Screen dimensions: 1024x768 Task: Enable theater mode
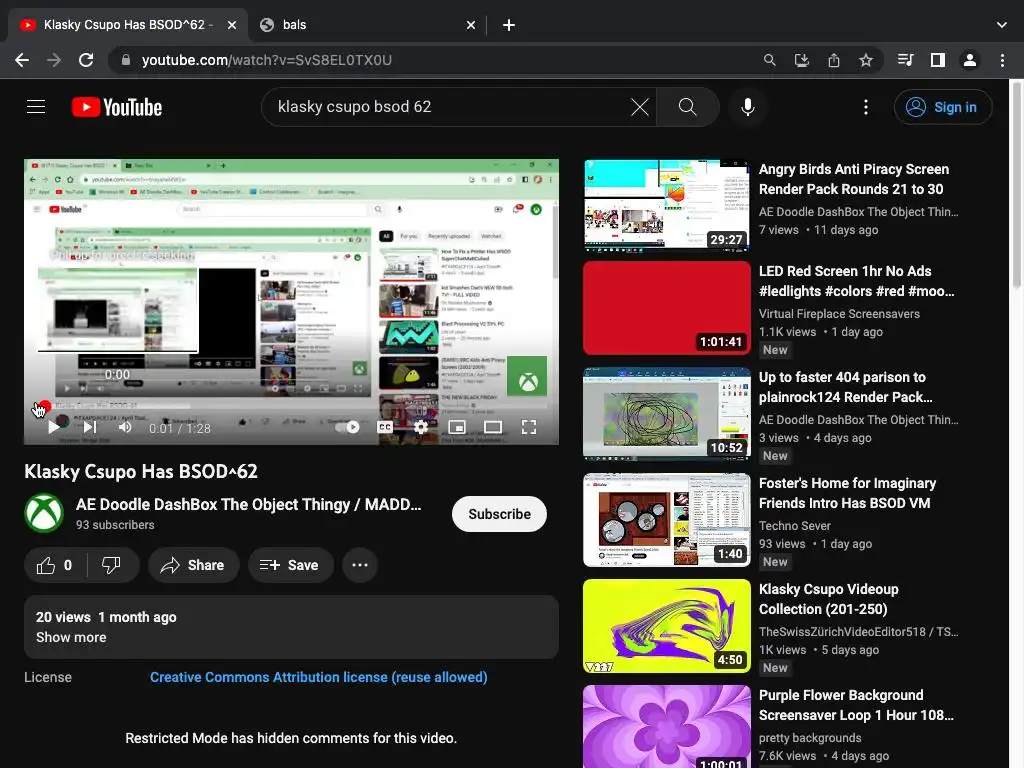pyautogui.click(x=493, y=427)
